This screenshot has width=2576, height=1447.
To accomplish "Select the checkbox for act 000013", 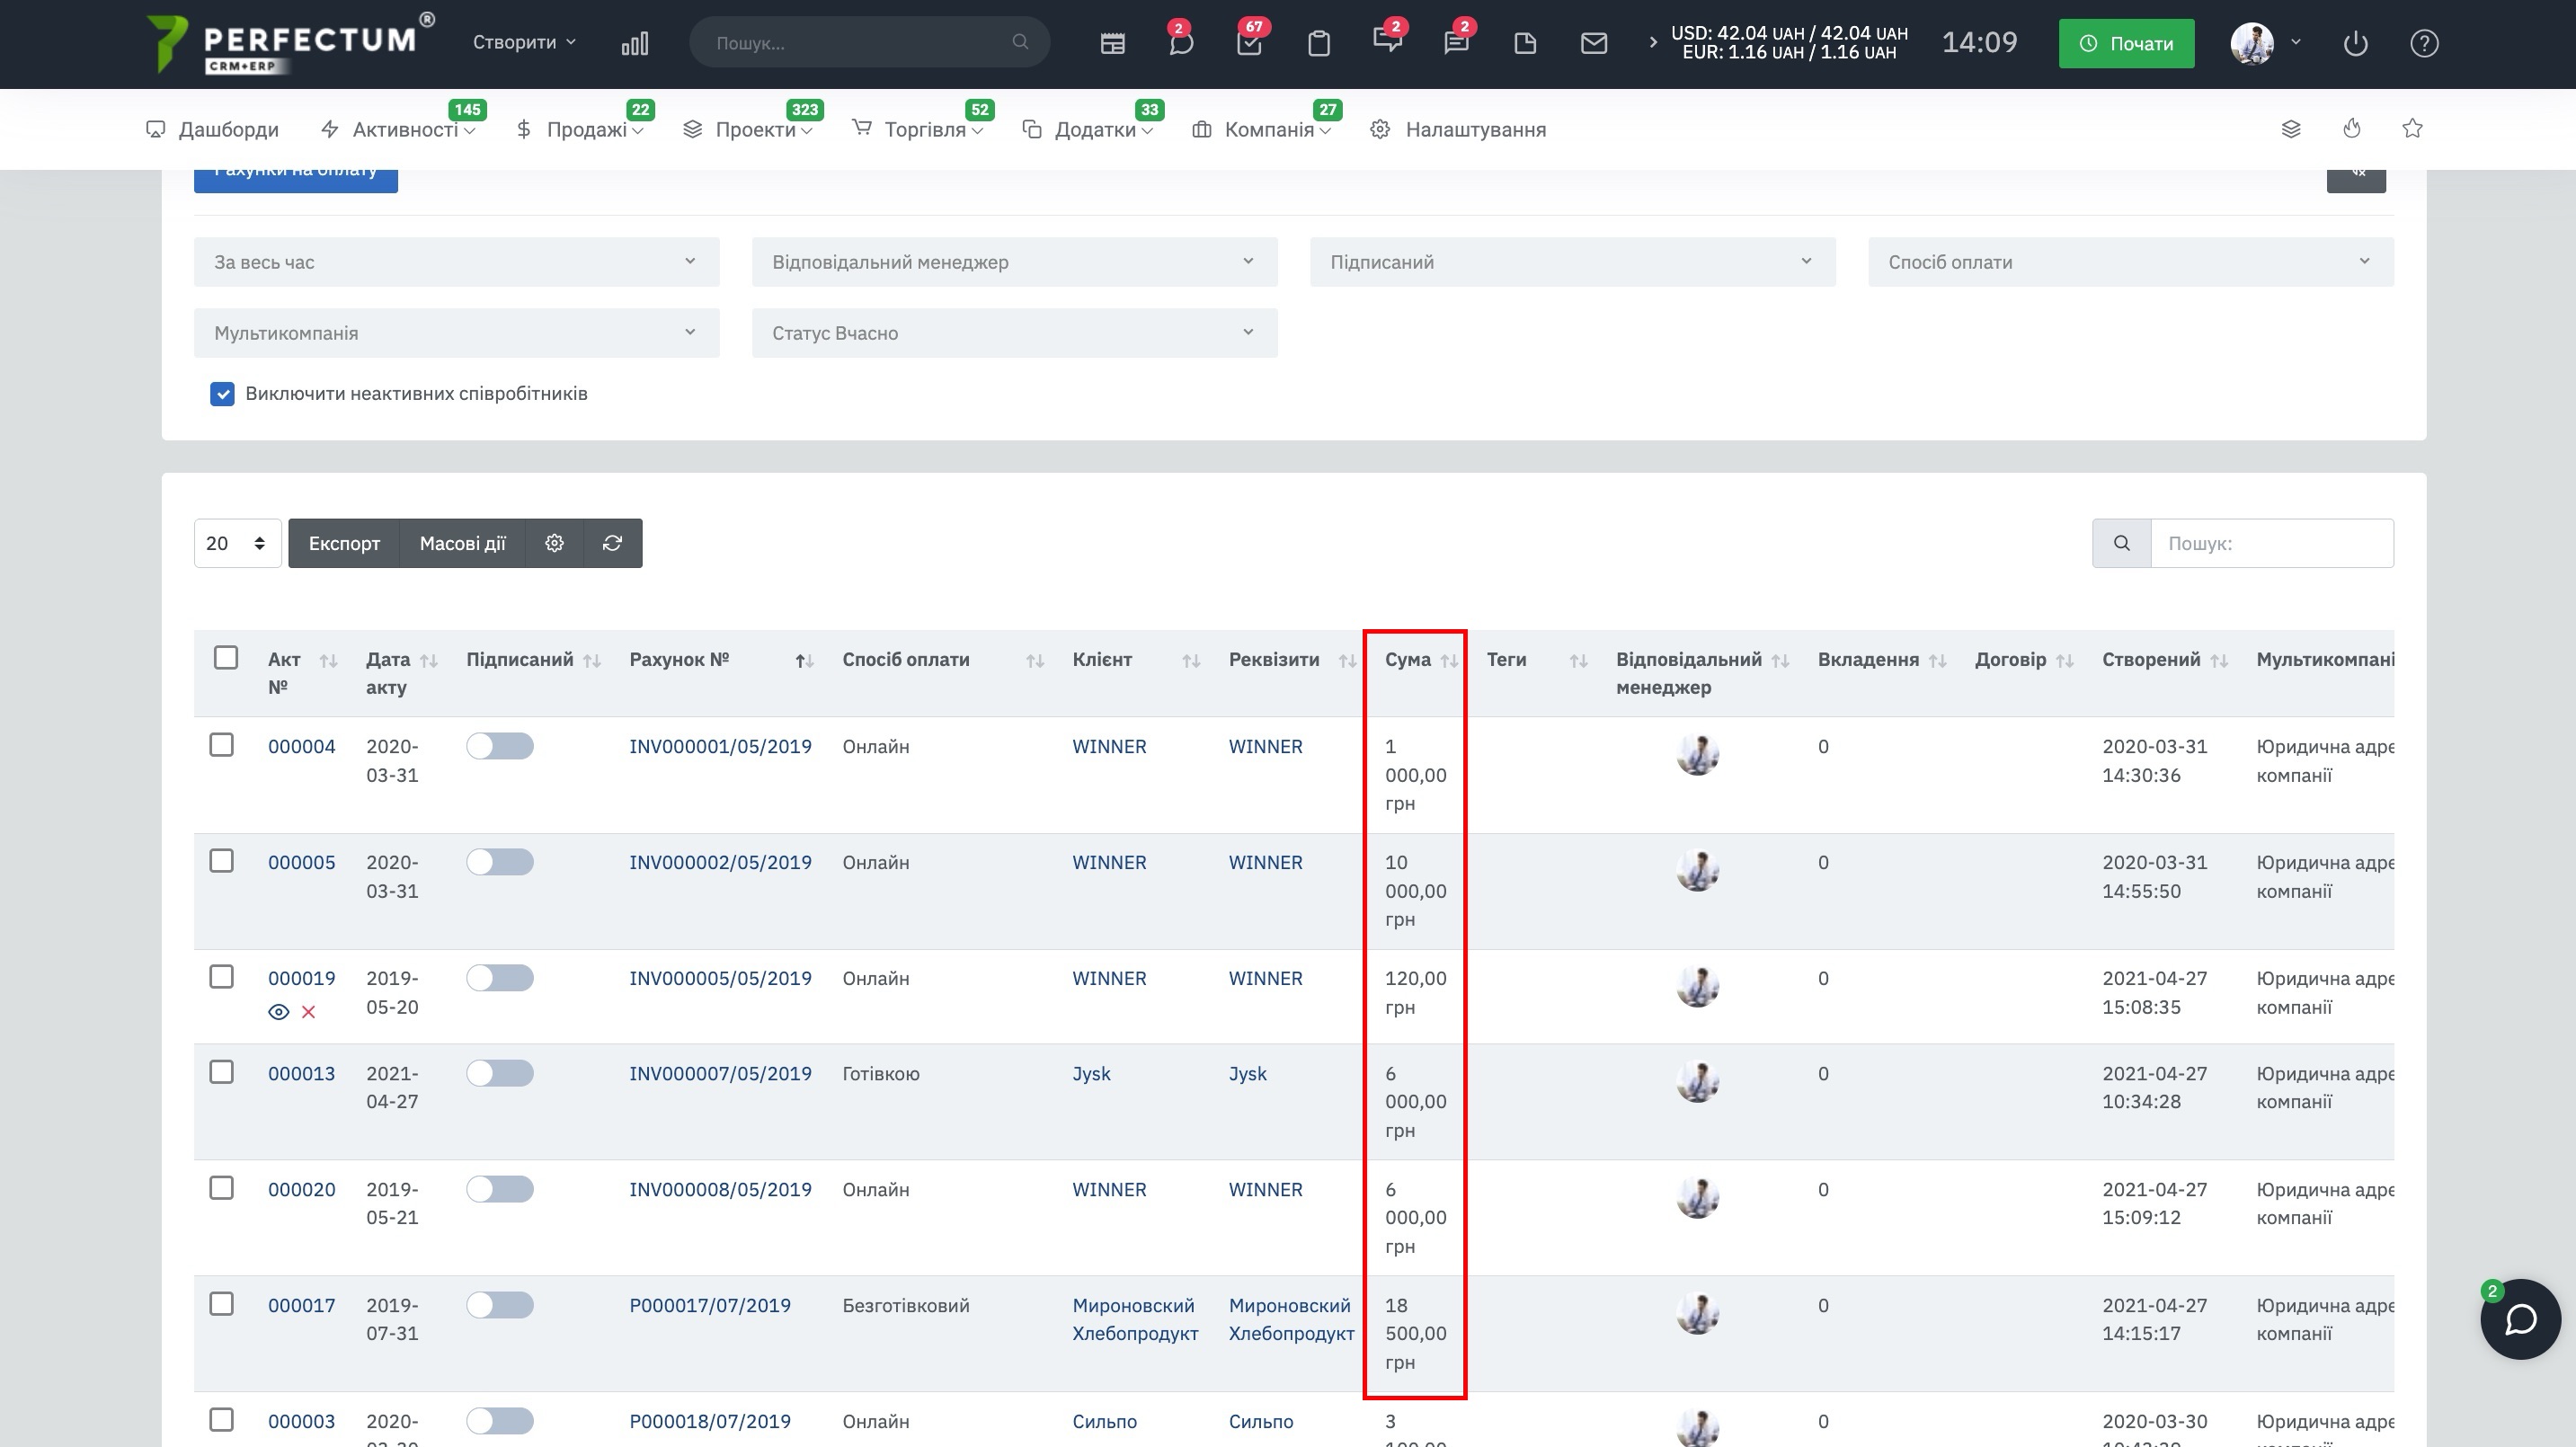I will (x=222, y=1073).
